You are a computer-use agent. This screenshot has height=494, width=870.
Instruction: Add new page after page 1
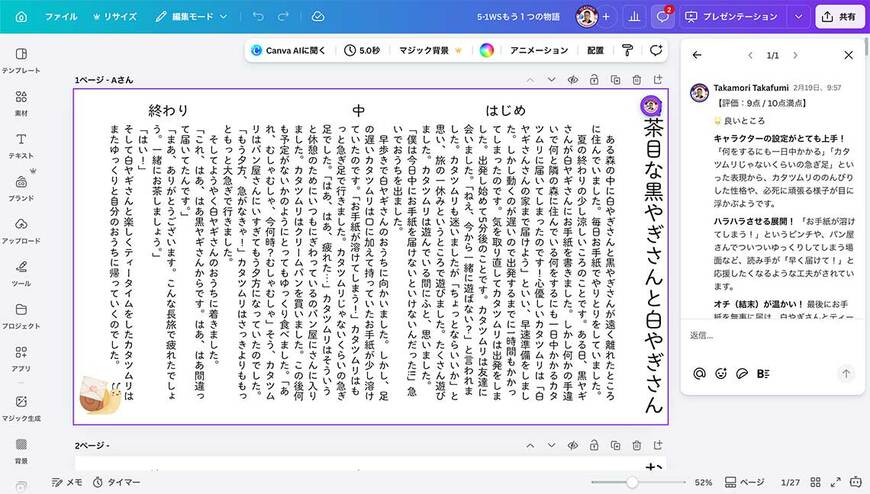tap(658, 80)
